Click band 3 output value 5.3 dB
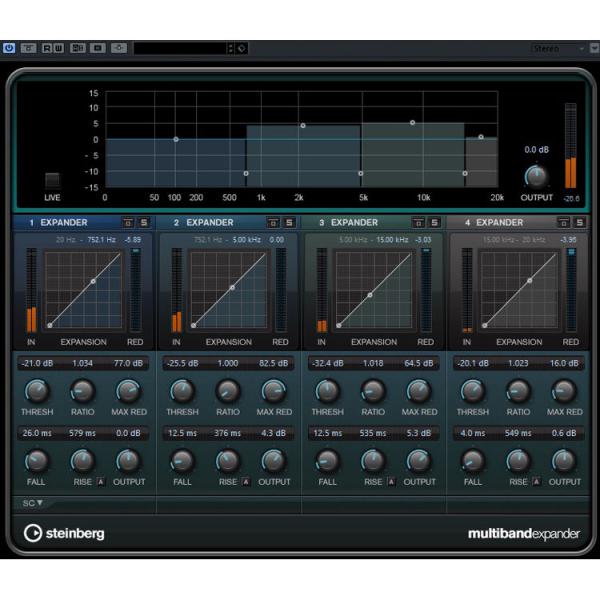Screen dimensions: 600x600 pyautogui.click(x=419, y=433)
